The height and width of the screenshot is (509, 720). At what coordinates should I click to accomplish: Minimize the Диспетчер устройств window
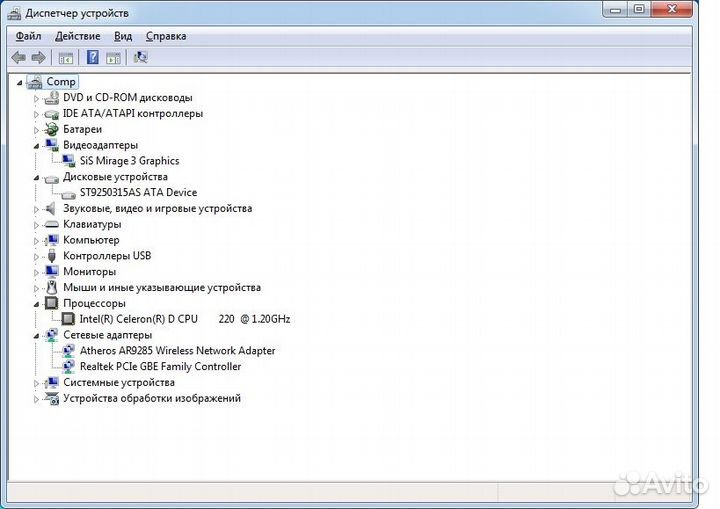click(x=615, y=9)
